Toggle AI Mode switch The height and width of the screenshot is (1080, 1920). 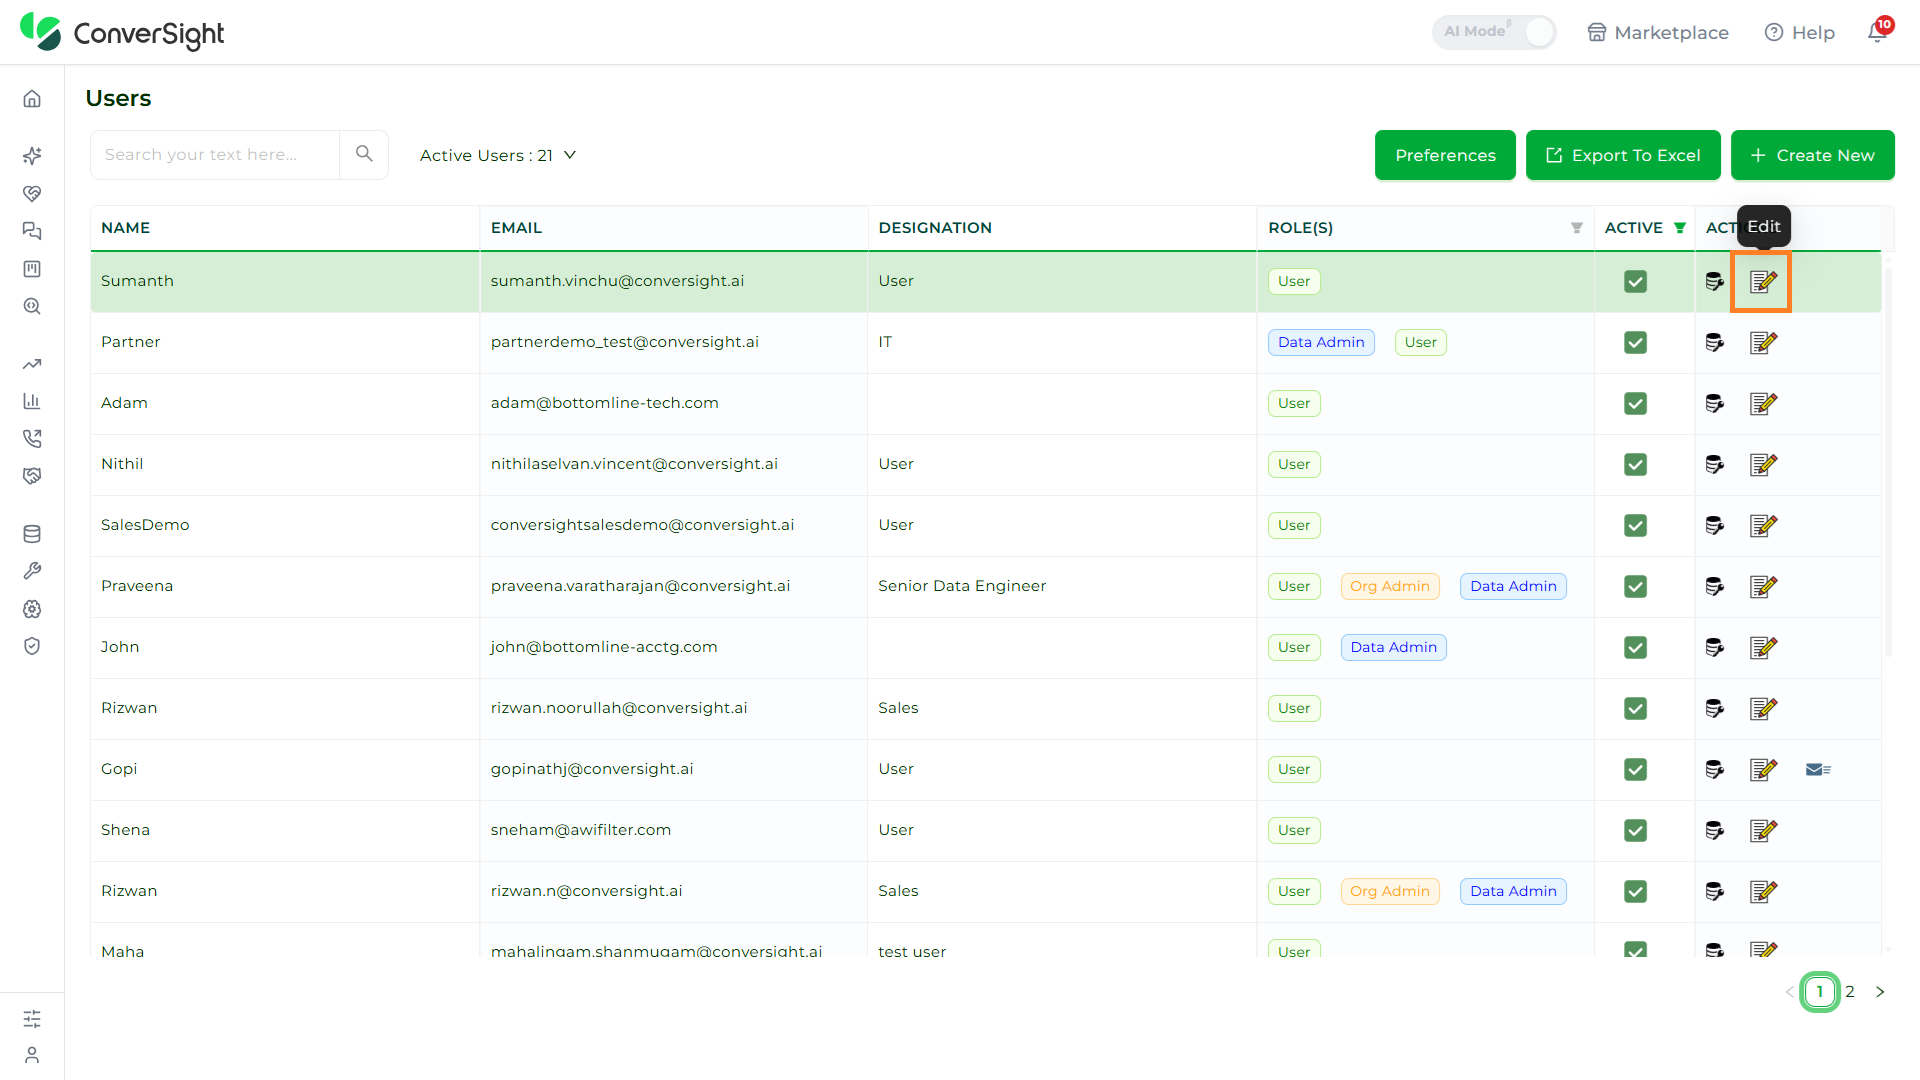tap(1494, 32)
